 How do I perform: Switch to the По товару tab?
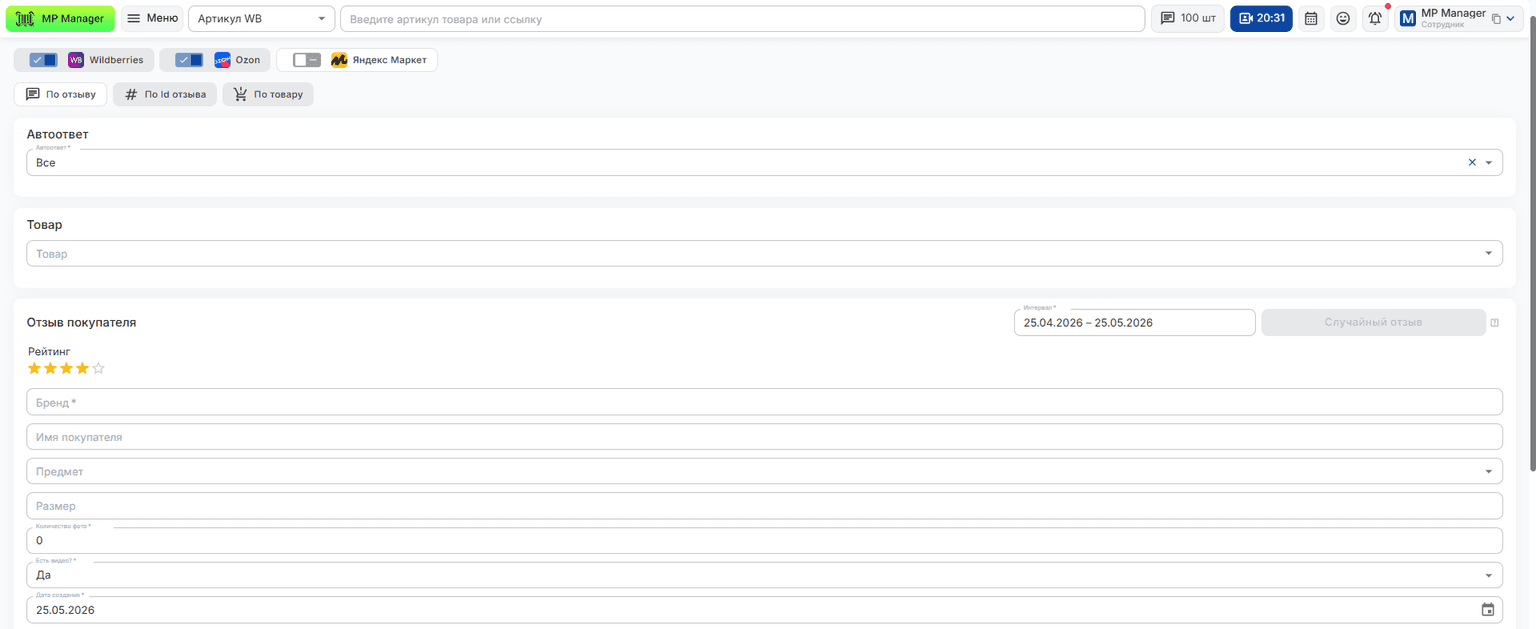(x=269, y=94)
